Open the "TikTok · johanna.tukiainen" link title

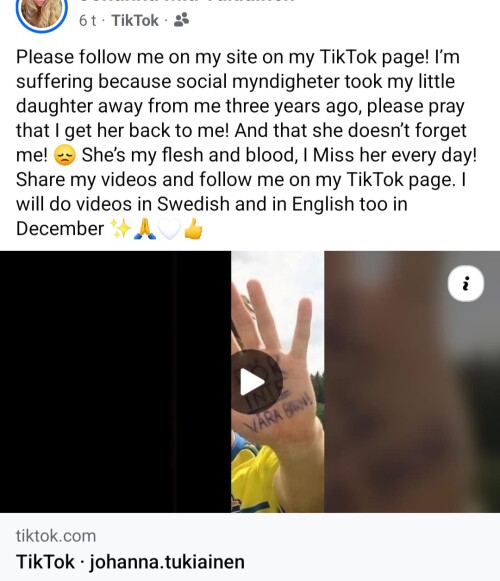(130, 562)
